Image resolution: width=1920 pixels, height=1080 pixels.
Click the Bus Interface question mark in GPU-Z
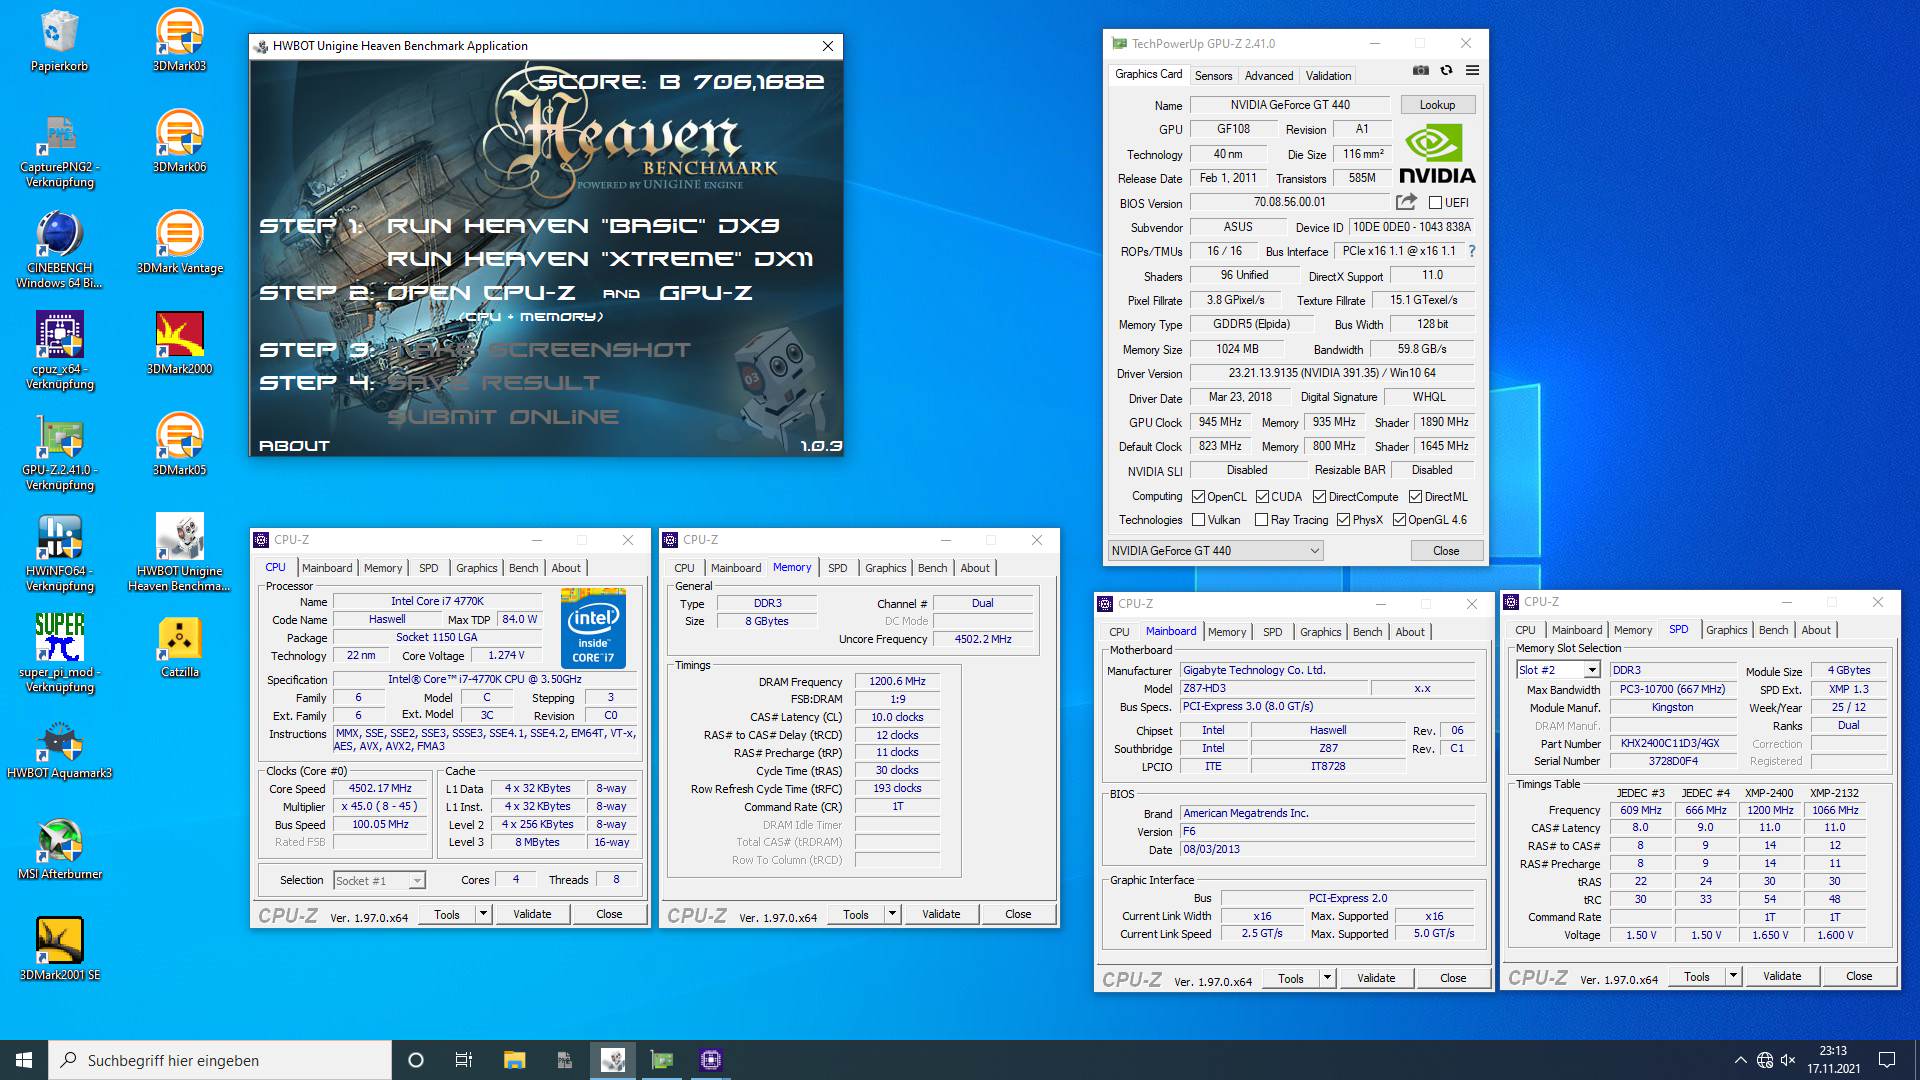1471,251
